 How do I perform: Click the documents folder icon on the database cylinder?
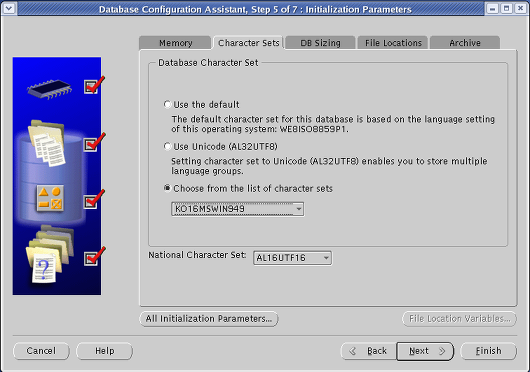coord(47,143)
